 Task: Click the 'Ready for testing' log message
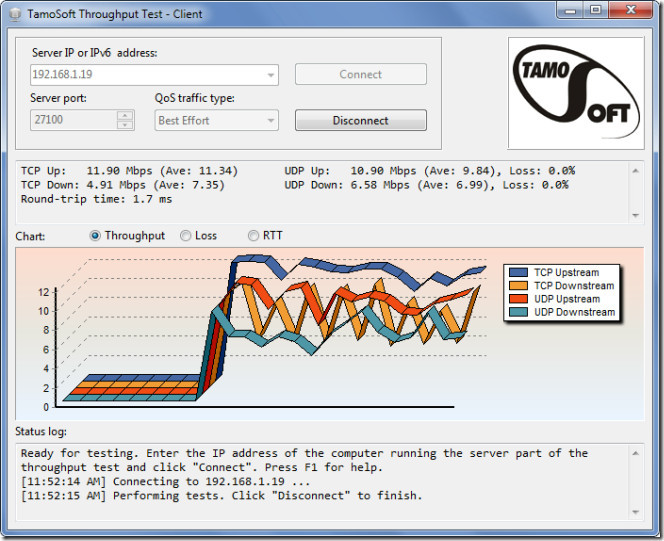point(304,460)
